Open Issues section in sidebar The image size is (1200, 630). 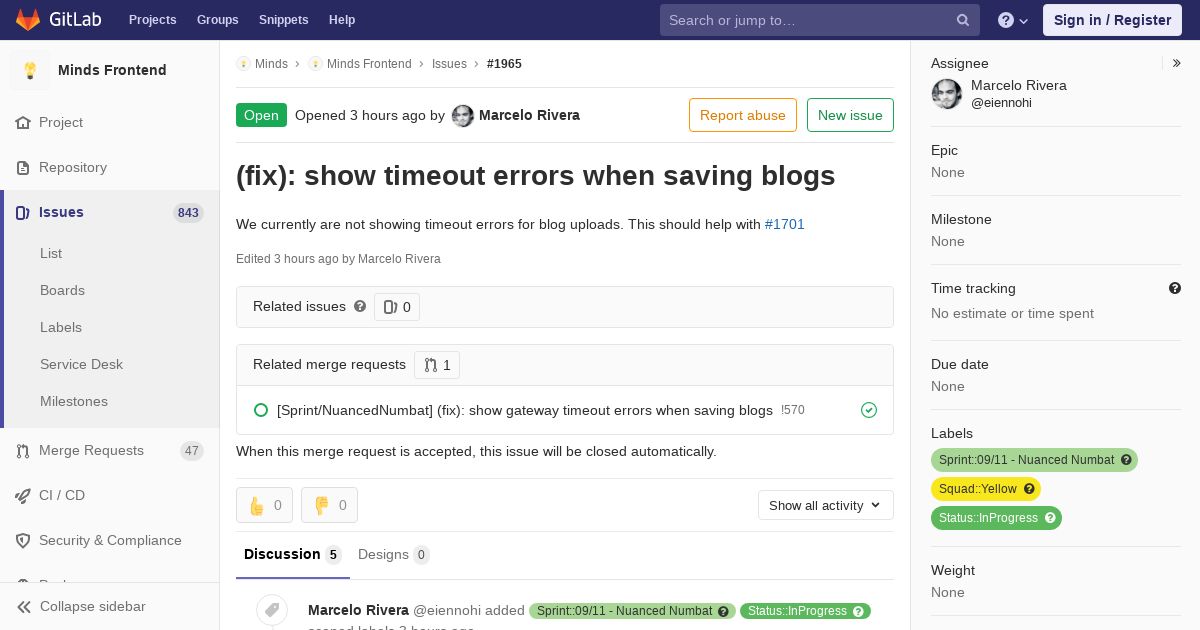[x=110, y=212]
